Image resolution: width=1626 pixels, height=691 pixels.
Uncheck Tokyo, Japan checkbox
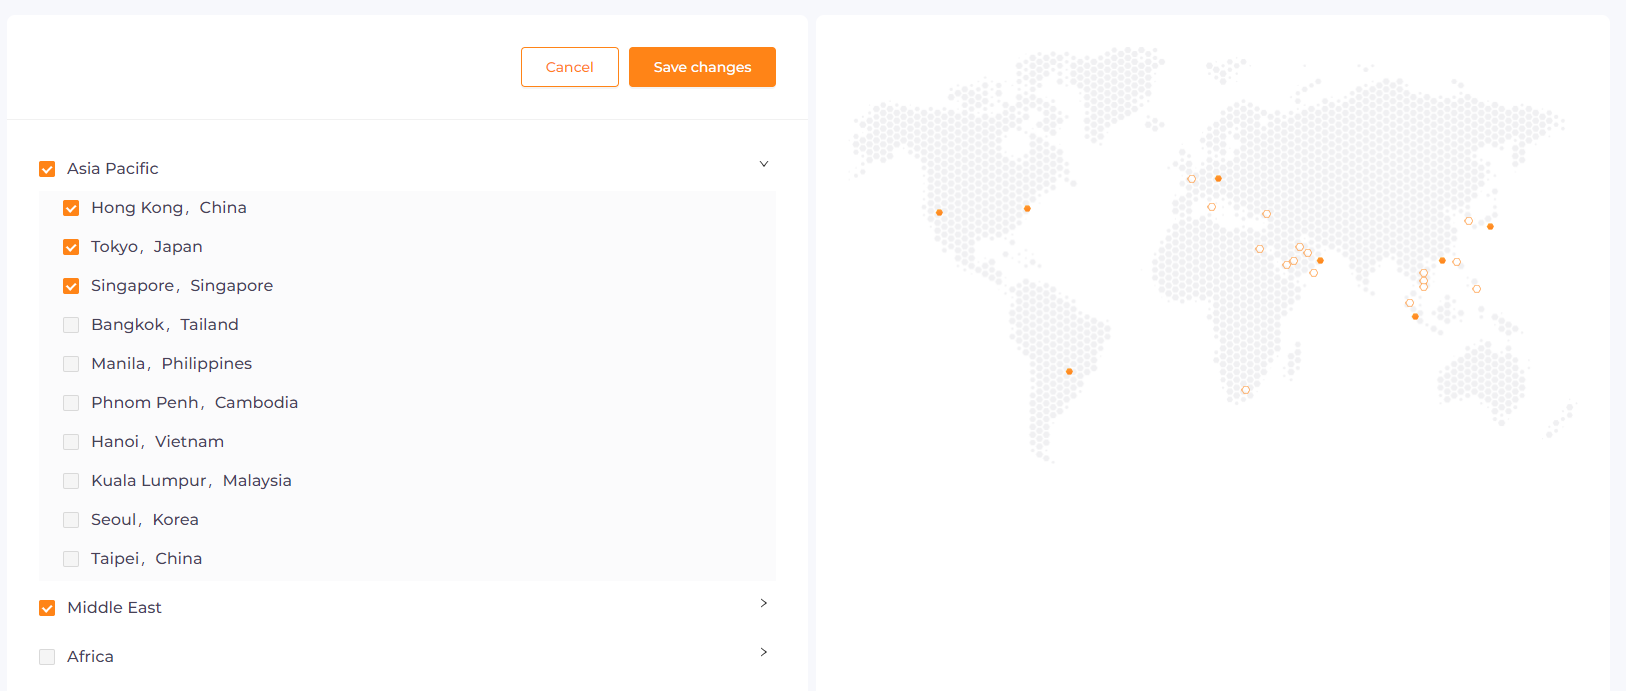point(71,247)
